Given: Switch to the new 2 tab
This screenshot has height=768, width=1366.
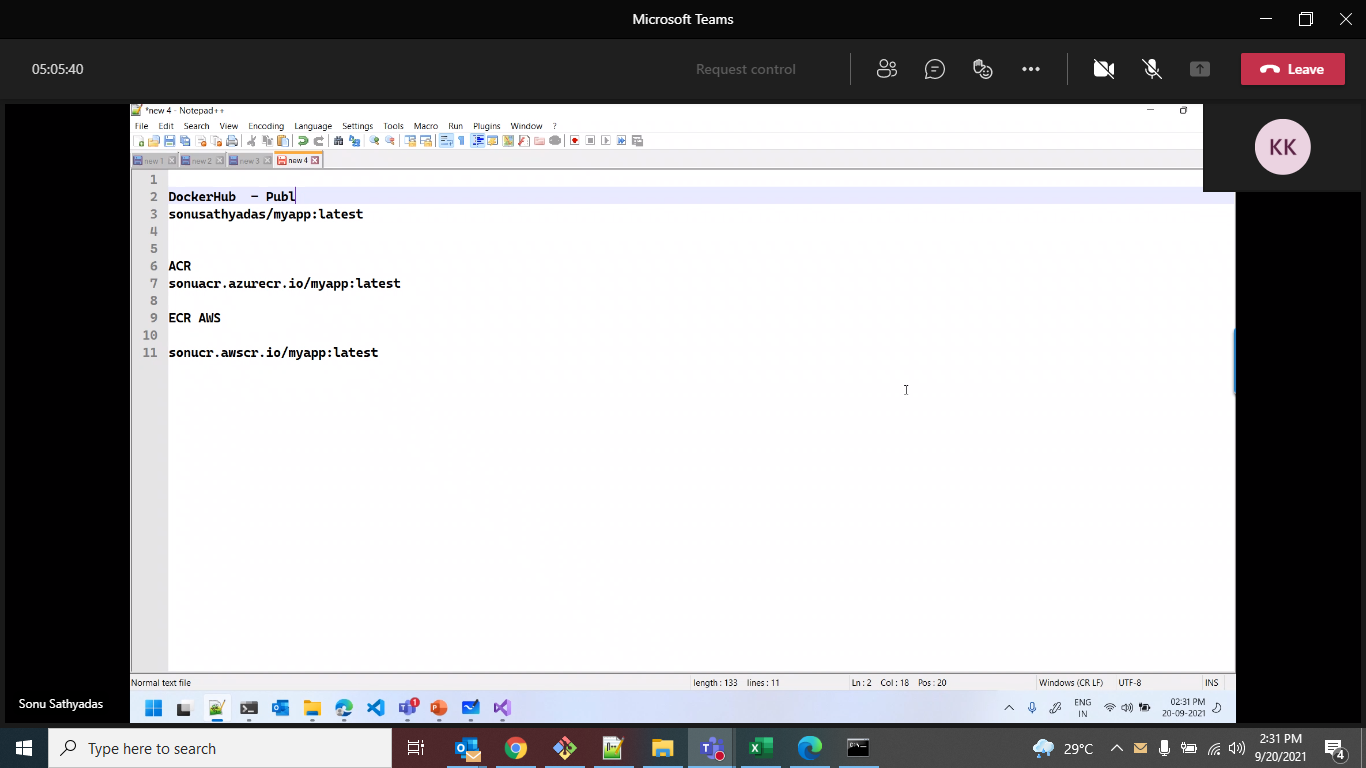Looking at the screenshot, I should (x=202, y=161).
